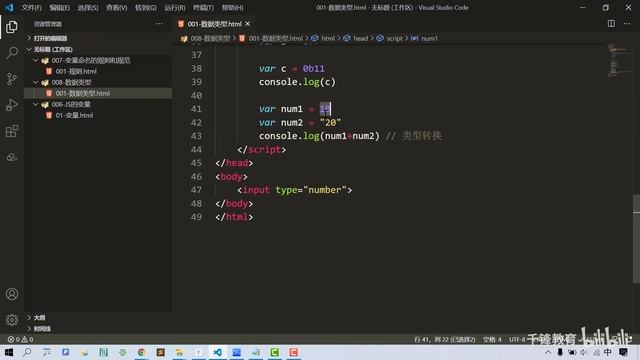Image resolution: width=640 pixels, height=360 pixels.
Task: Click line number 43 in gutter
Action: (x=196, y=136)
